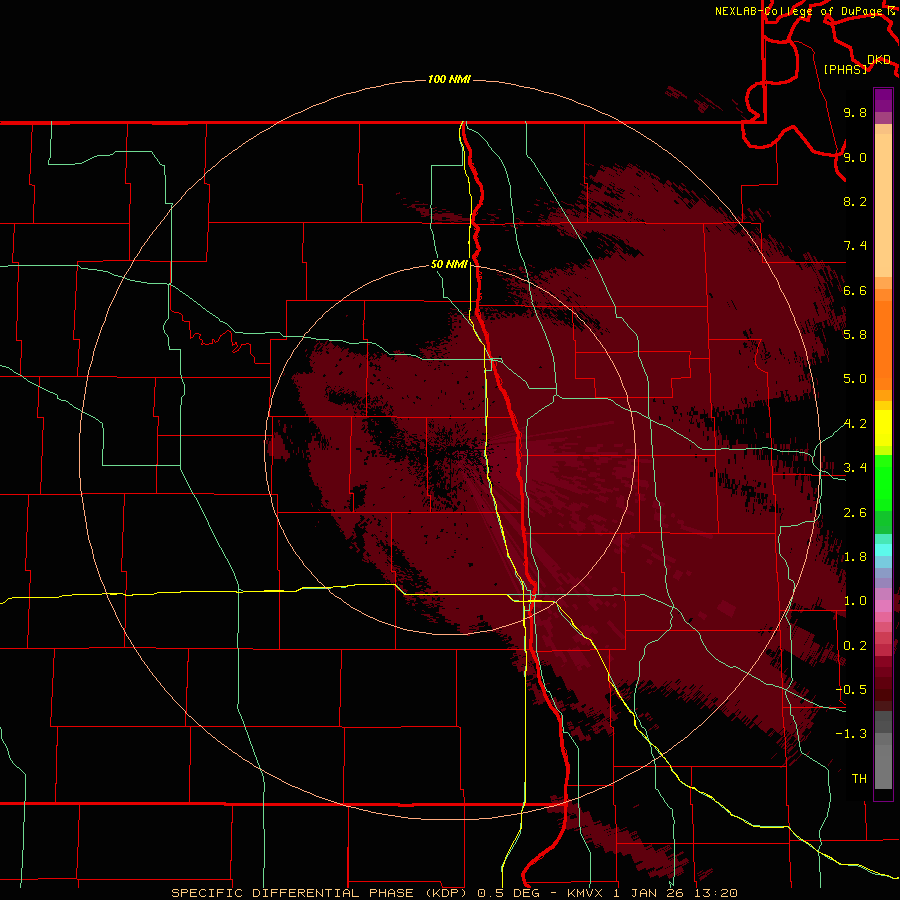Click the 8.2 value on legend
900x900 pixels.
coord(855,201)
